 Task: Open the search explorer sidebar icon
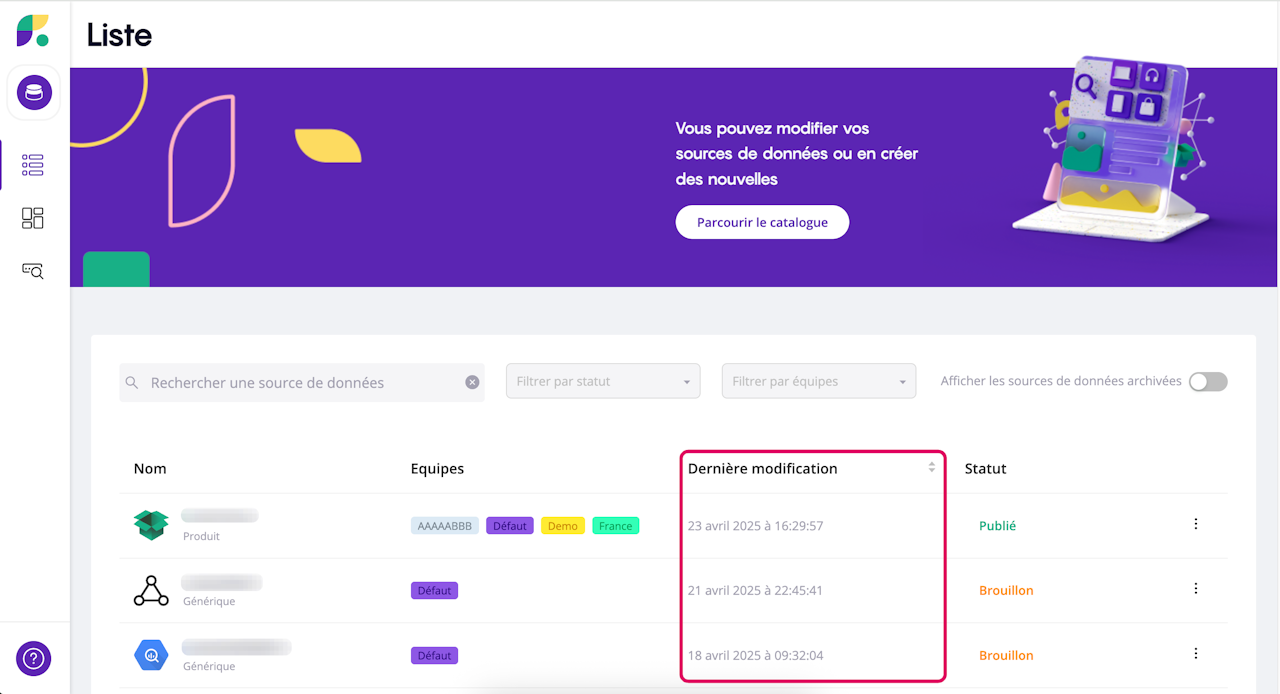click(x=33, y=270)
